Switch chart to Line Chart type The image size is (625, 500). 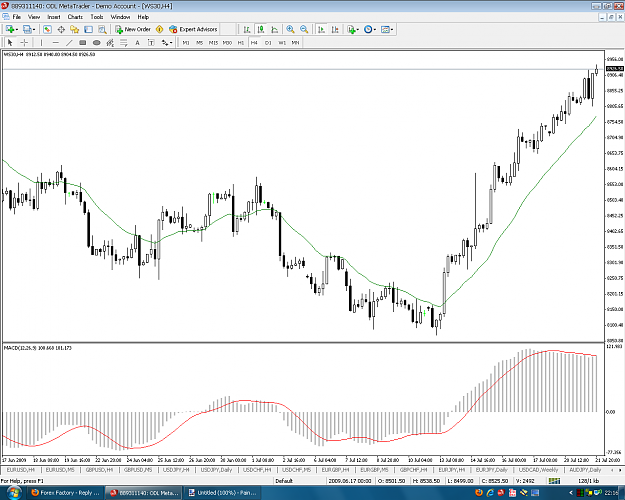click(x=275, y=29)
